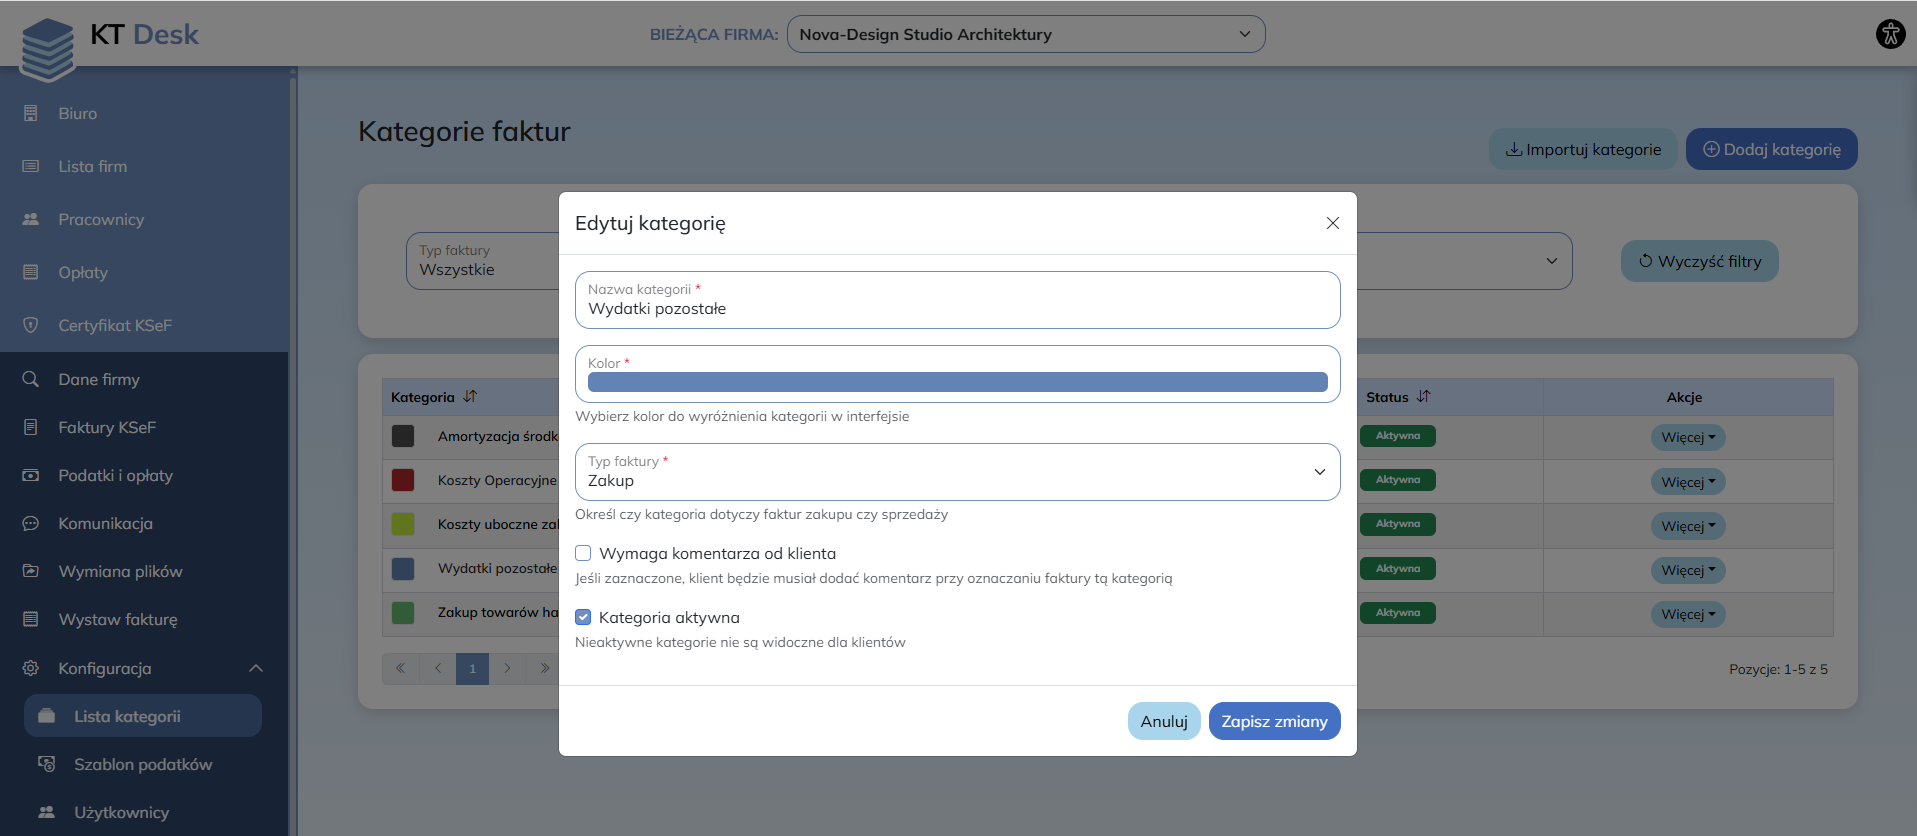The height and width of the screenshot is (836, 1917).
Task: Click the accessibility icon in top bar
Action: [1890, 34]
